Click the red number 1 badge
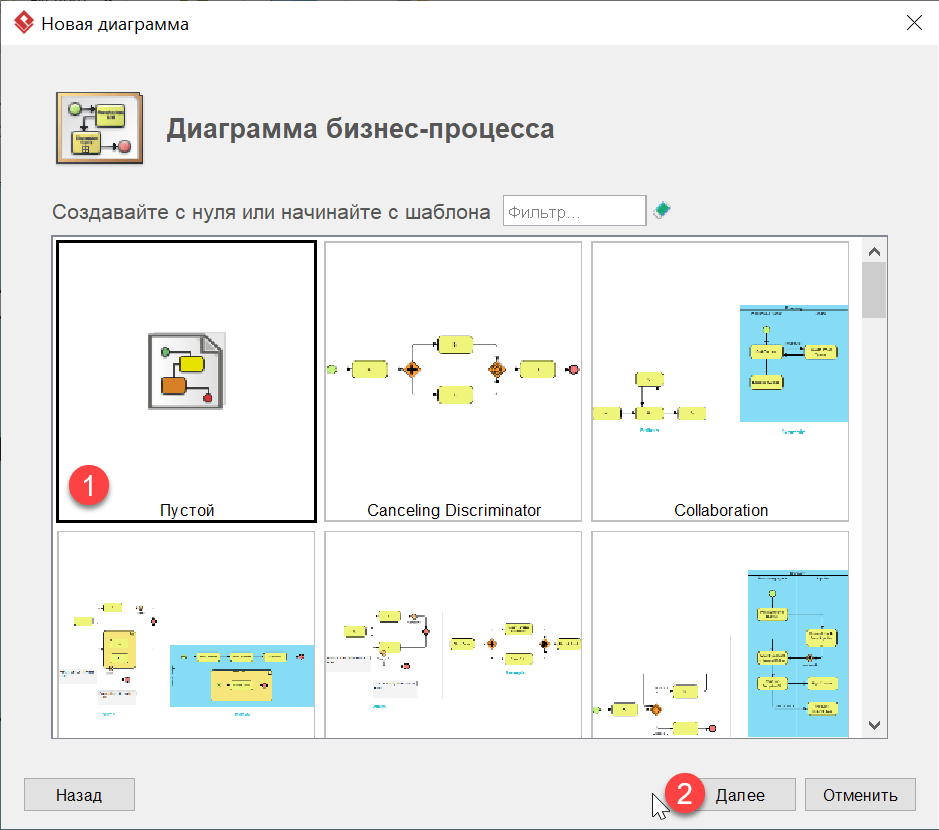Viewport: 939px width, 830px height. coord(88,485)
